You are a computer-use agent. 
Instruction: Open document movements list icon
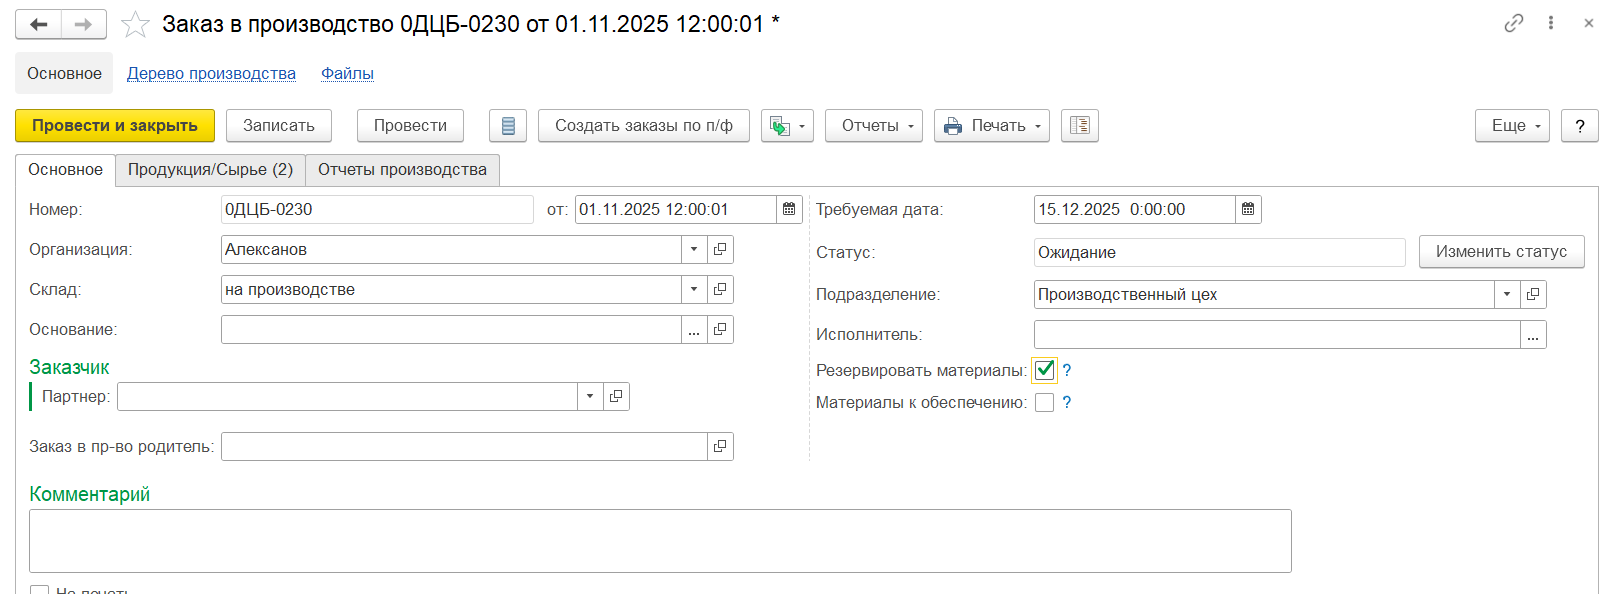point(507,126)
